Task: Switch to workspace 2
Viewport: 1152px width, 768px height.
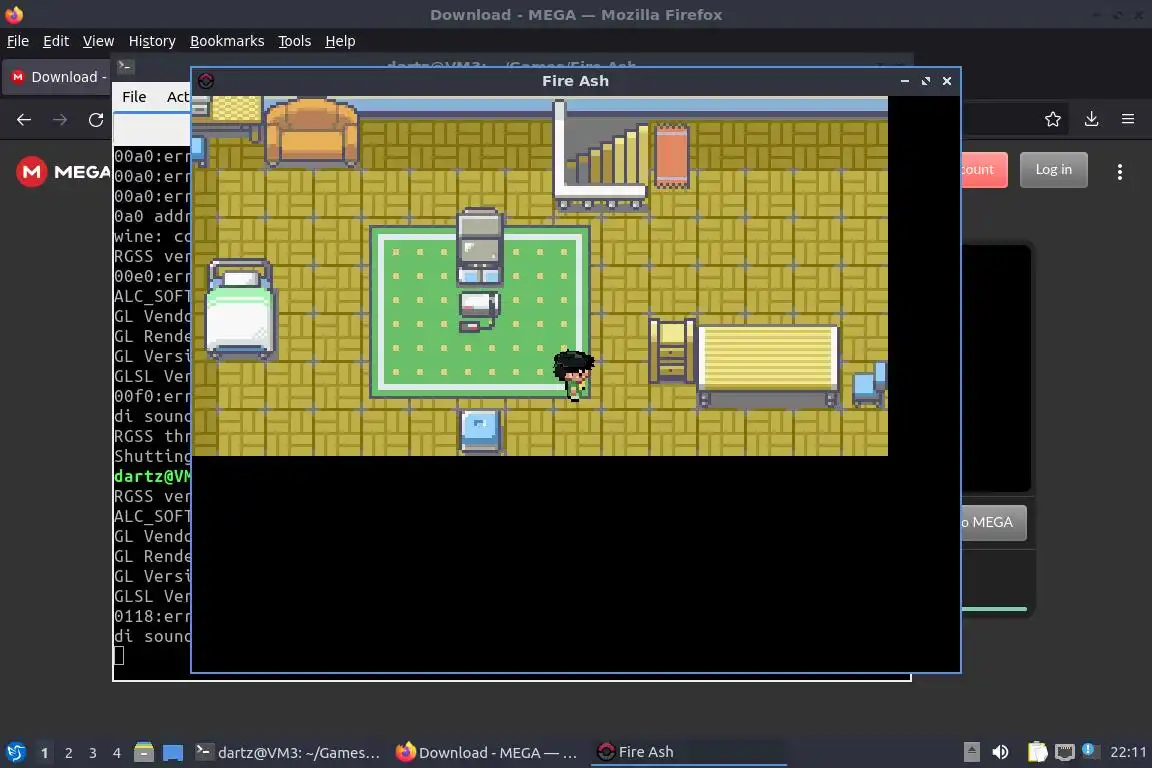Action: click(x=68, y=753)
